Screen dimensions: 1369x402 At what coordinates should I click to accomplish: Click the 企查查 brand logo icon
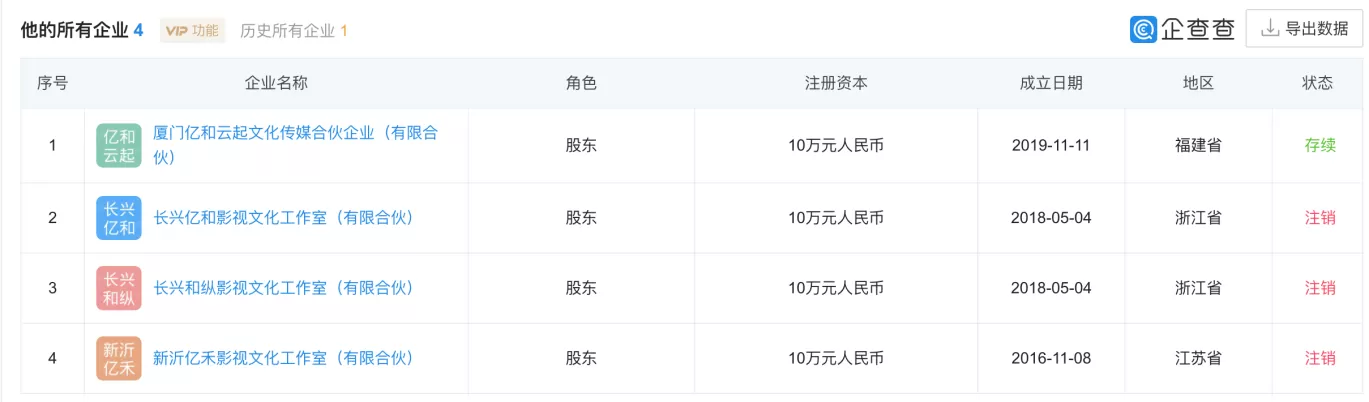1143,29
